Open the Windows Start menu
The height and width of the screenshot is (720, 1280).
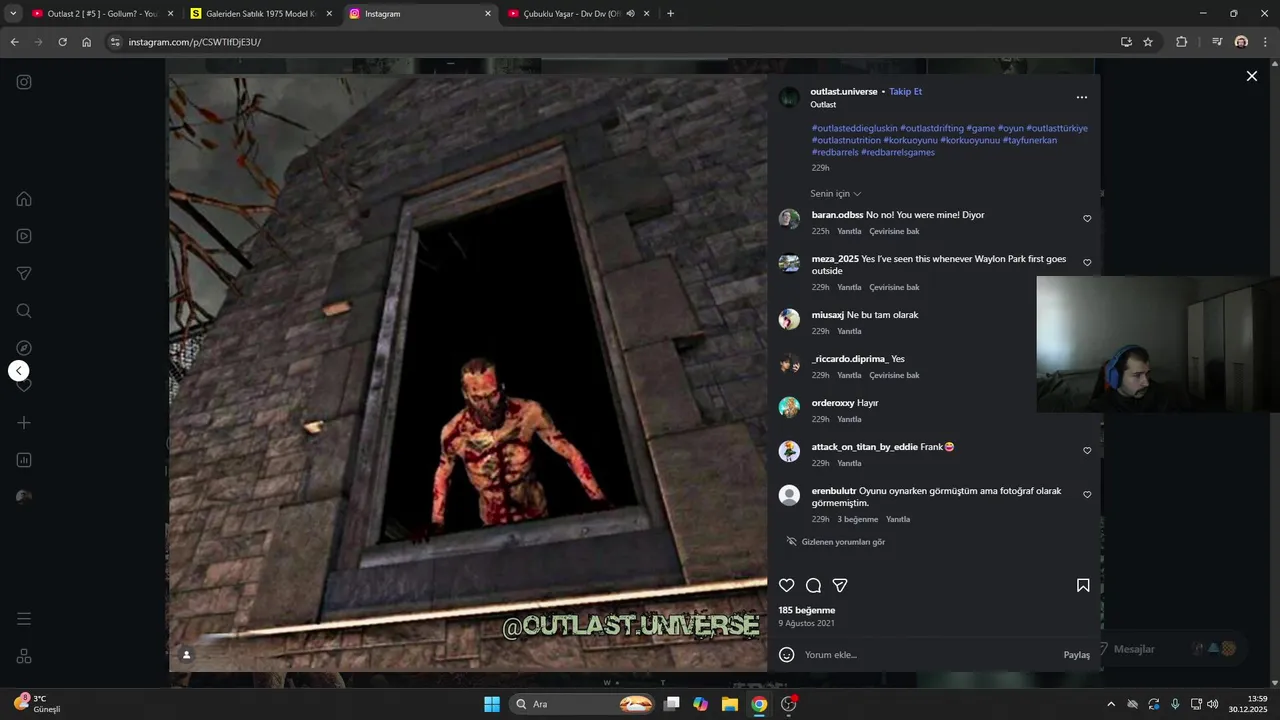[492, 704]
